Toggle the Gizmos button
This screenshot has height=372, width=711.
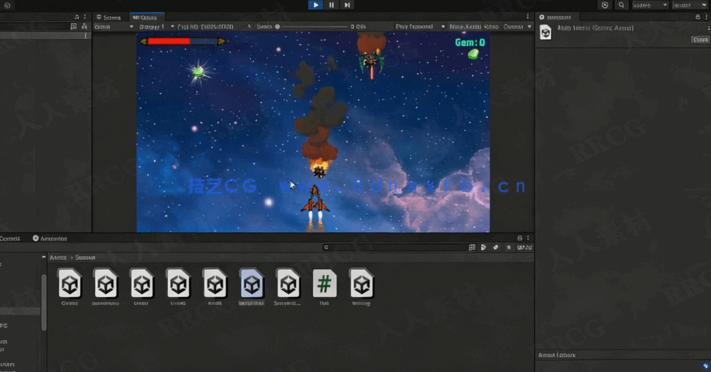click(x=513, y=27)
